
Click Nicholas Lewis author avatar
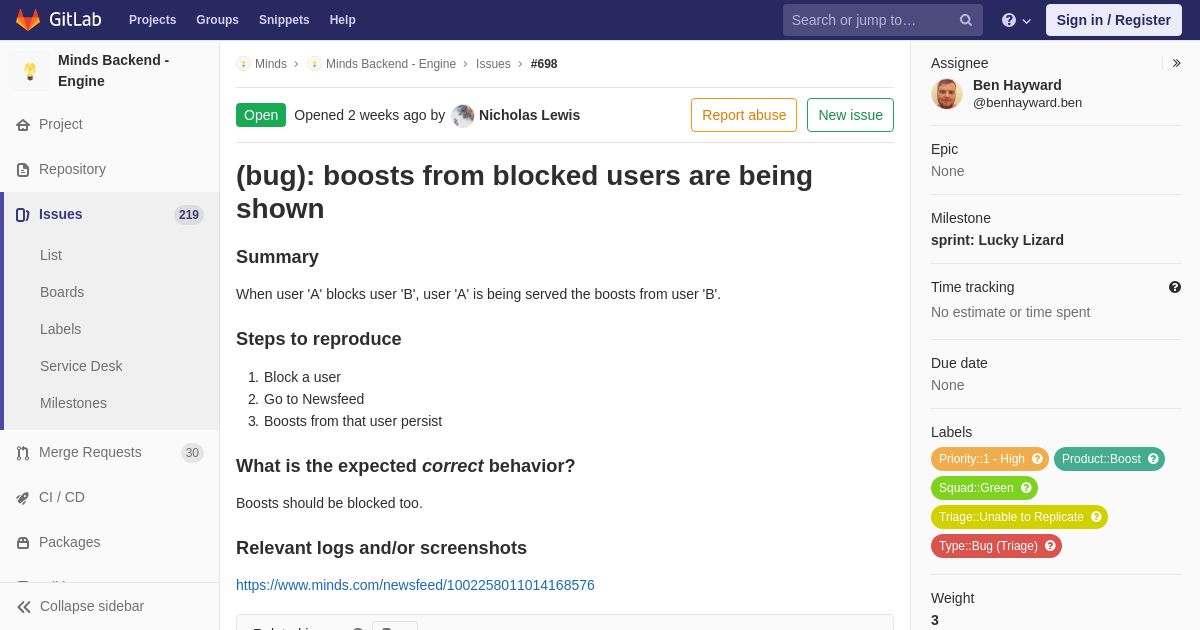[463, 116]
